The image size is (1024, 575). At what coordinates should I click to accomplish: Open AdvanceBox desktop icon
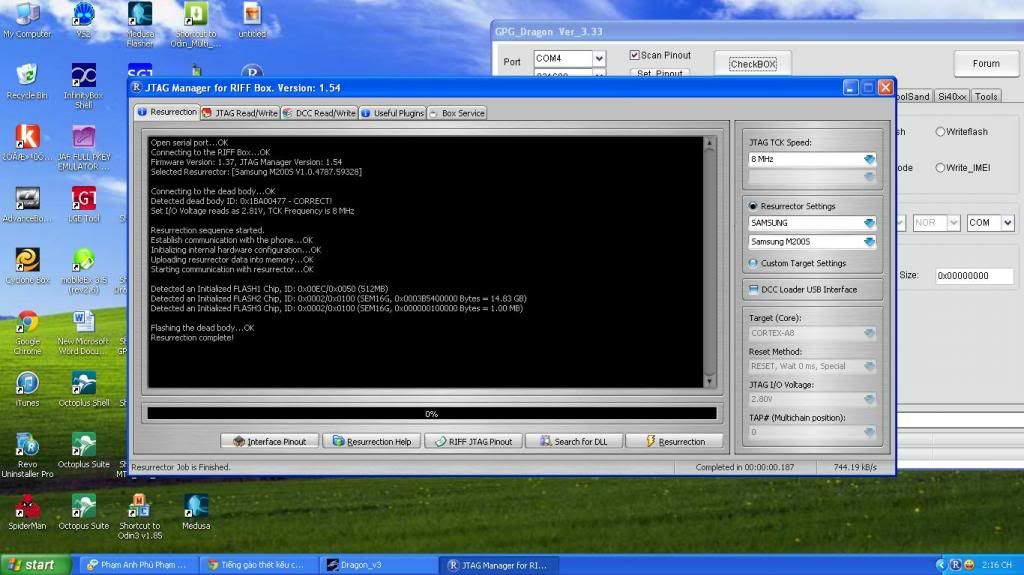click(27, 205)
